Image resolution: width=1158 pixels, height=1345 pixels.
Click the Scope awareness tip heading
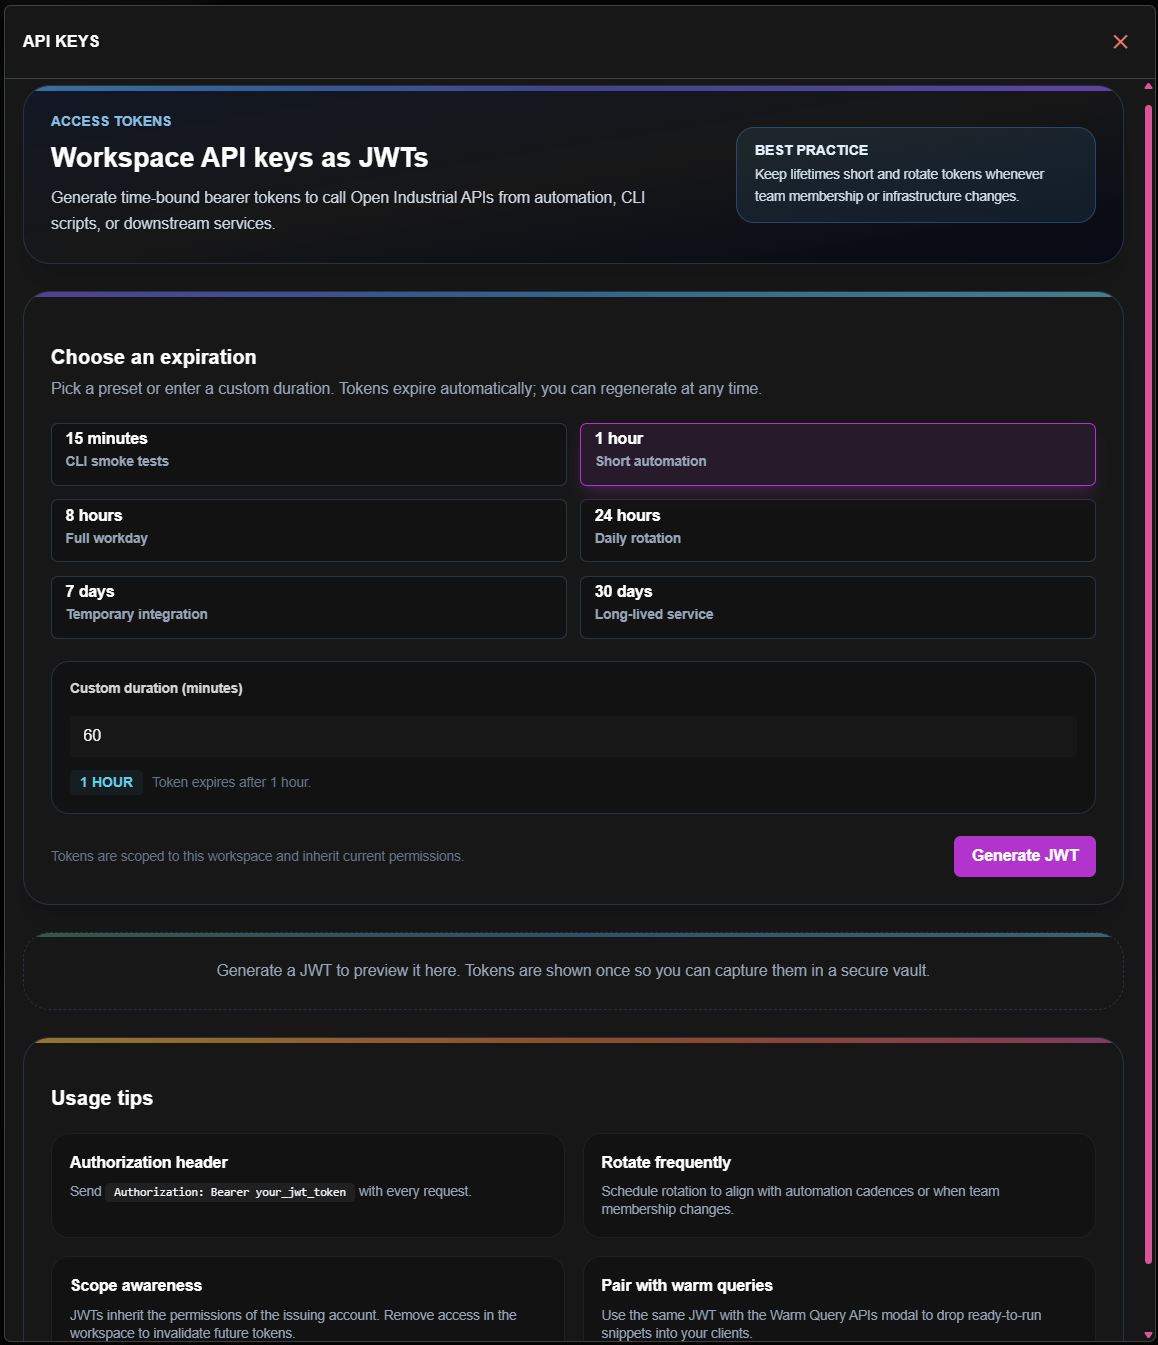pyautogui.click(x=136, y=1285)
